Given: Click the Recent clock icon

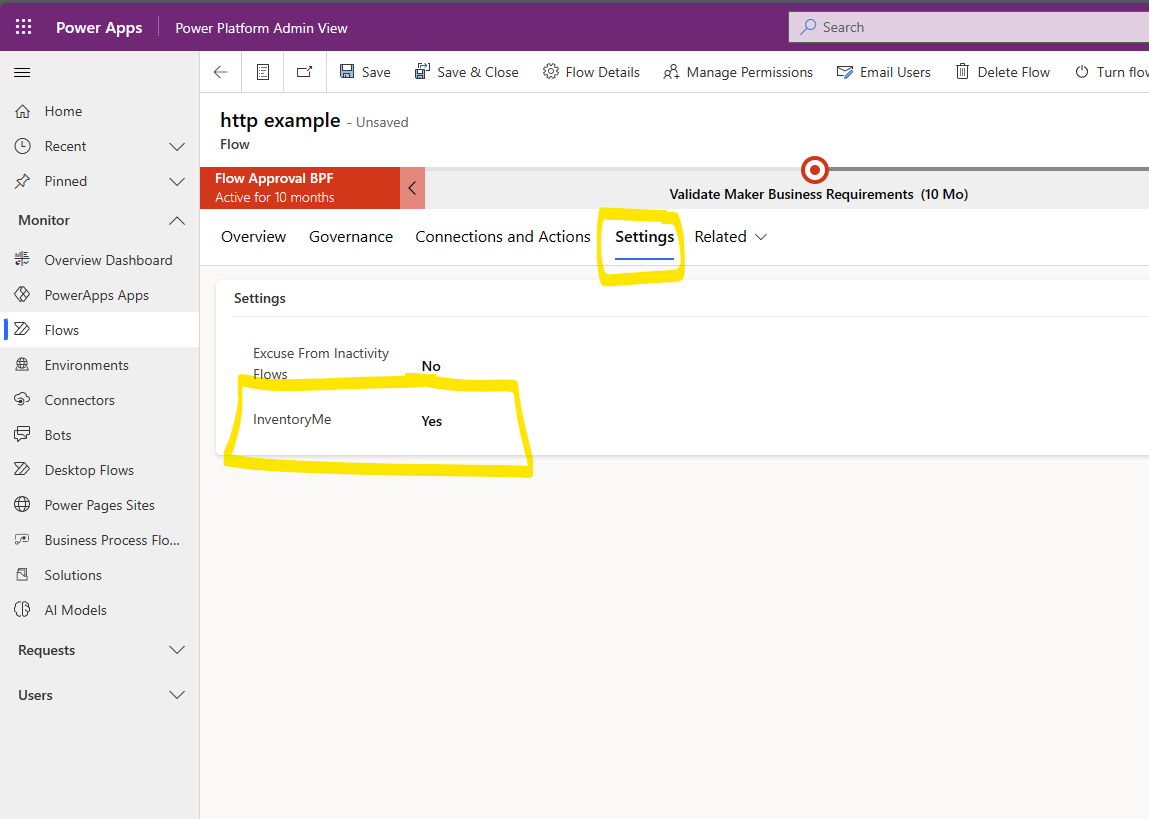Looking at the screenshot, I should click(x=23, y=146).
